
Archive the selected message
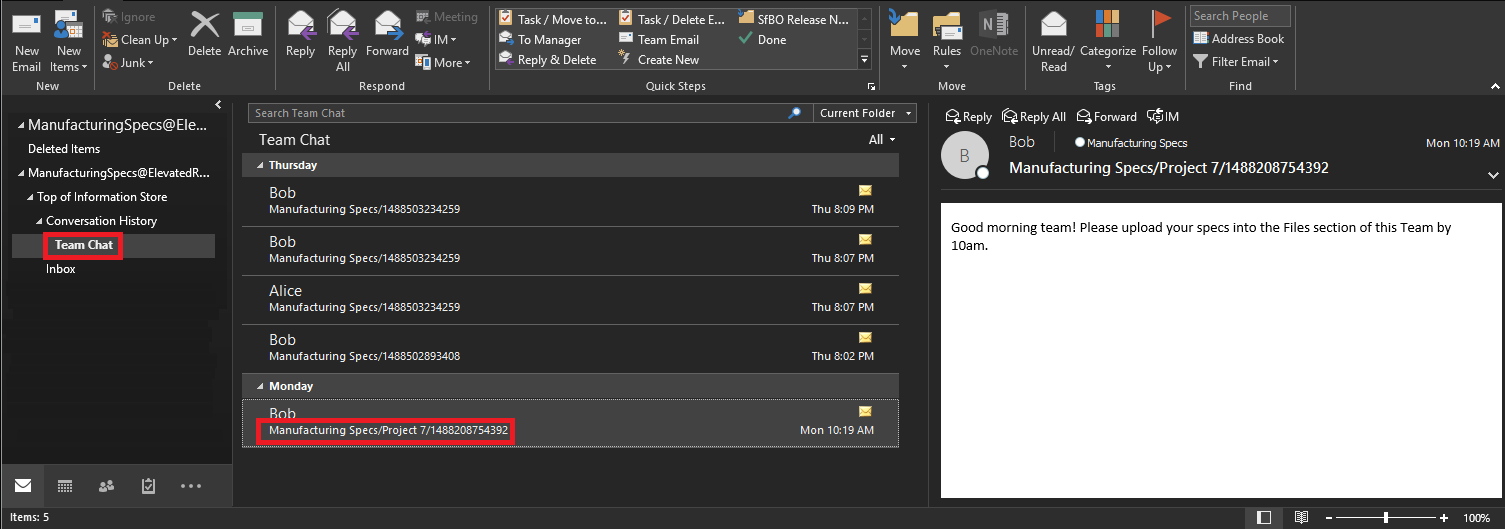(248, 35)
